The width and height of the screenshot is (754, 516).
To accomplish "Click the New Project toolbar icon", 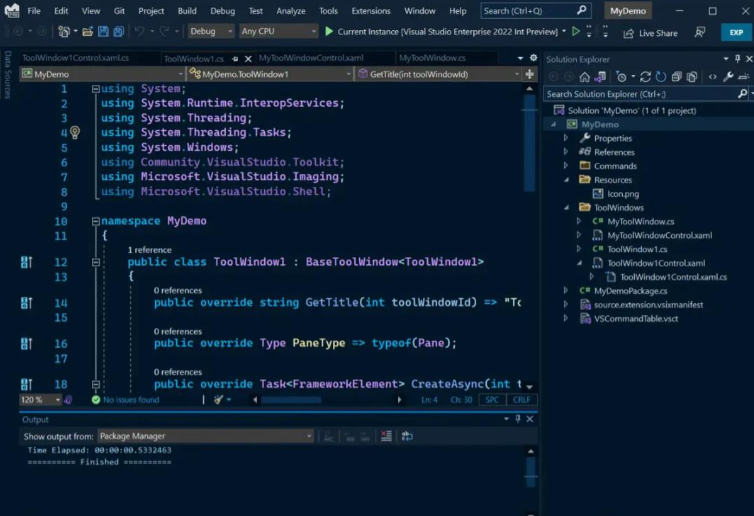I will click(63, 32).
